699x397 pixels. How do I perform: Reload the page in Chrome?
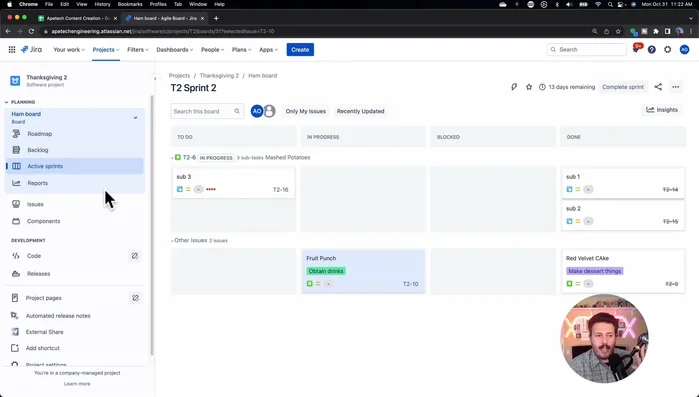click(x=31, y=32)
